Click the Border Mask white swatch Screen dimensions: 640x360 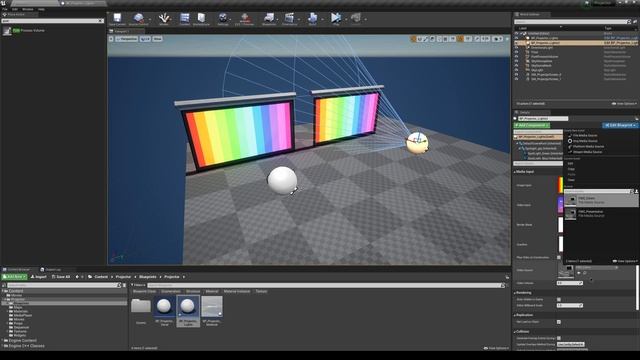(x=560, y=224)
